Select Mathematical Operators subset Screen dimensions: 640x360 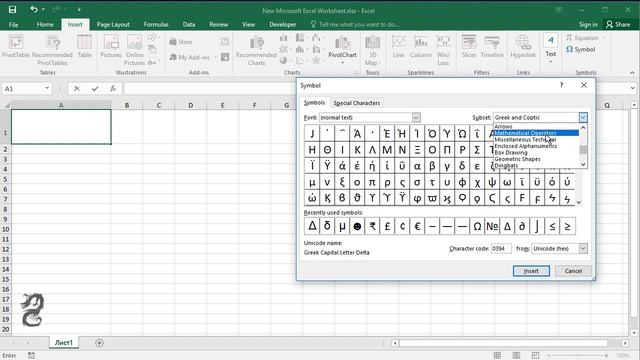click(x=536, y=133)
